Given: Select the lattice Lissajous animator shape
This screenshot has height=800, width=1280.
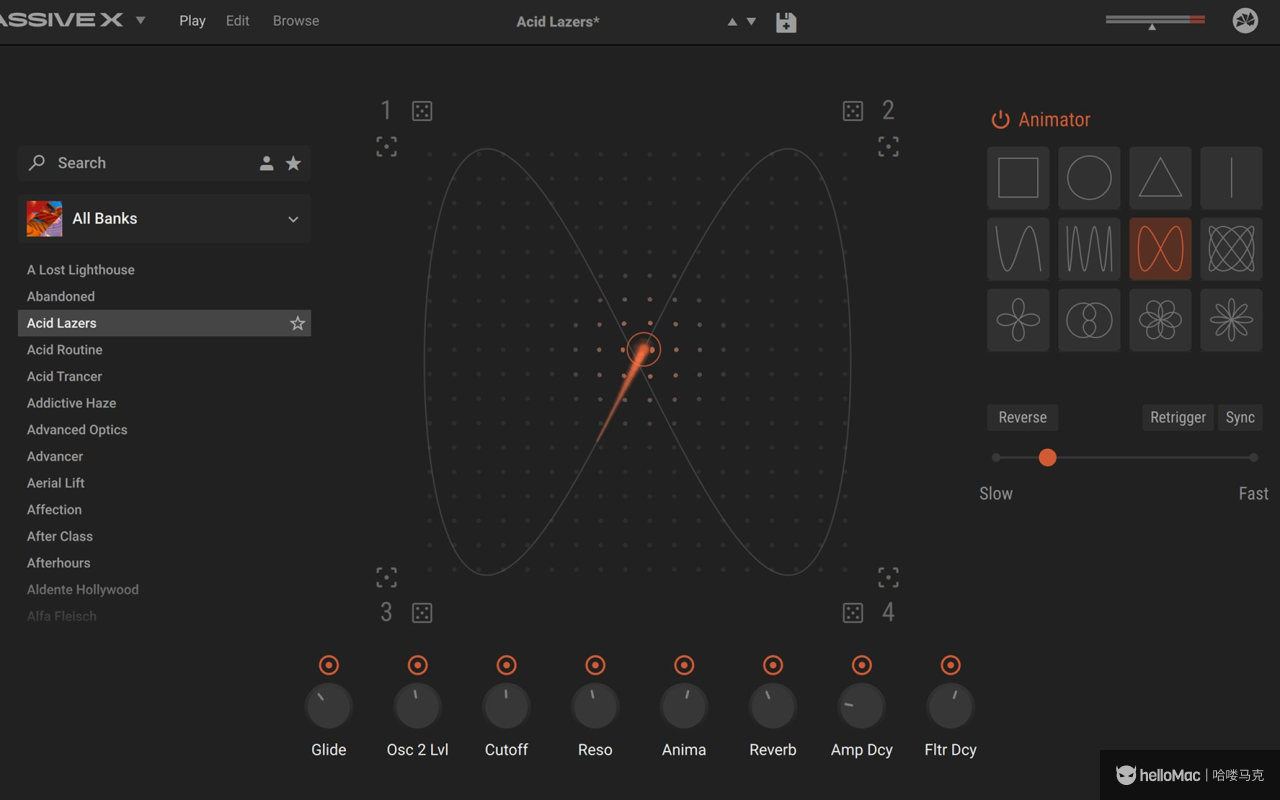Looking at the screenshot, I should pyautogui.click(x=1231, y=249).
